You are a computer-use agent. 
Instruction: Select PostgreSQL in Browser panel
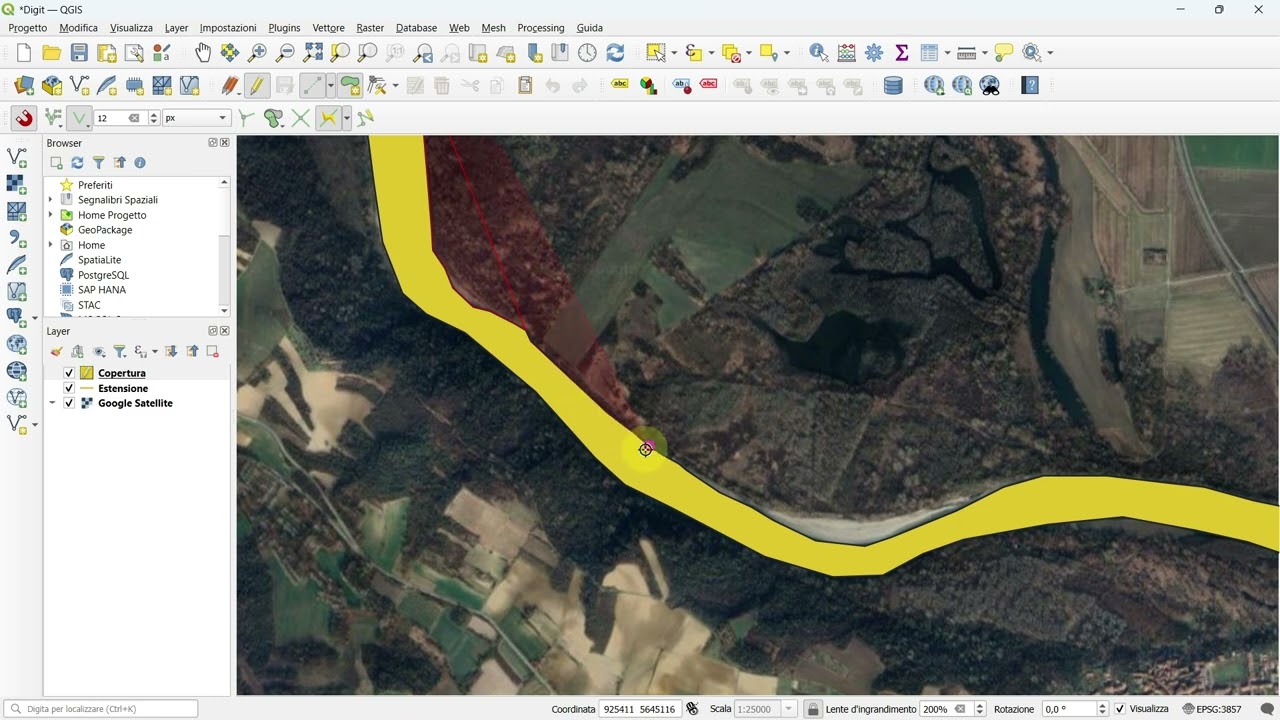coord(103,275)
